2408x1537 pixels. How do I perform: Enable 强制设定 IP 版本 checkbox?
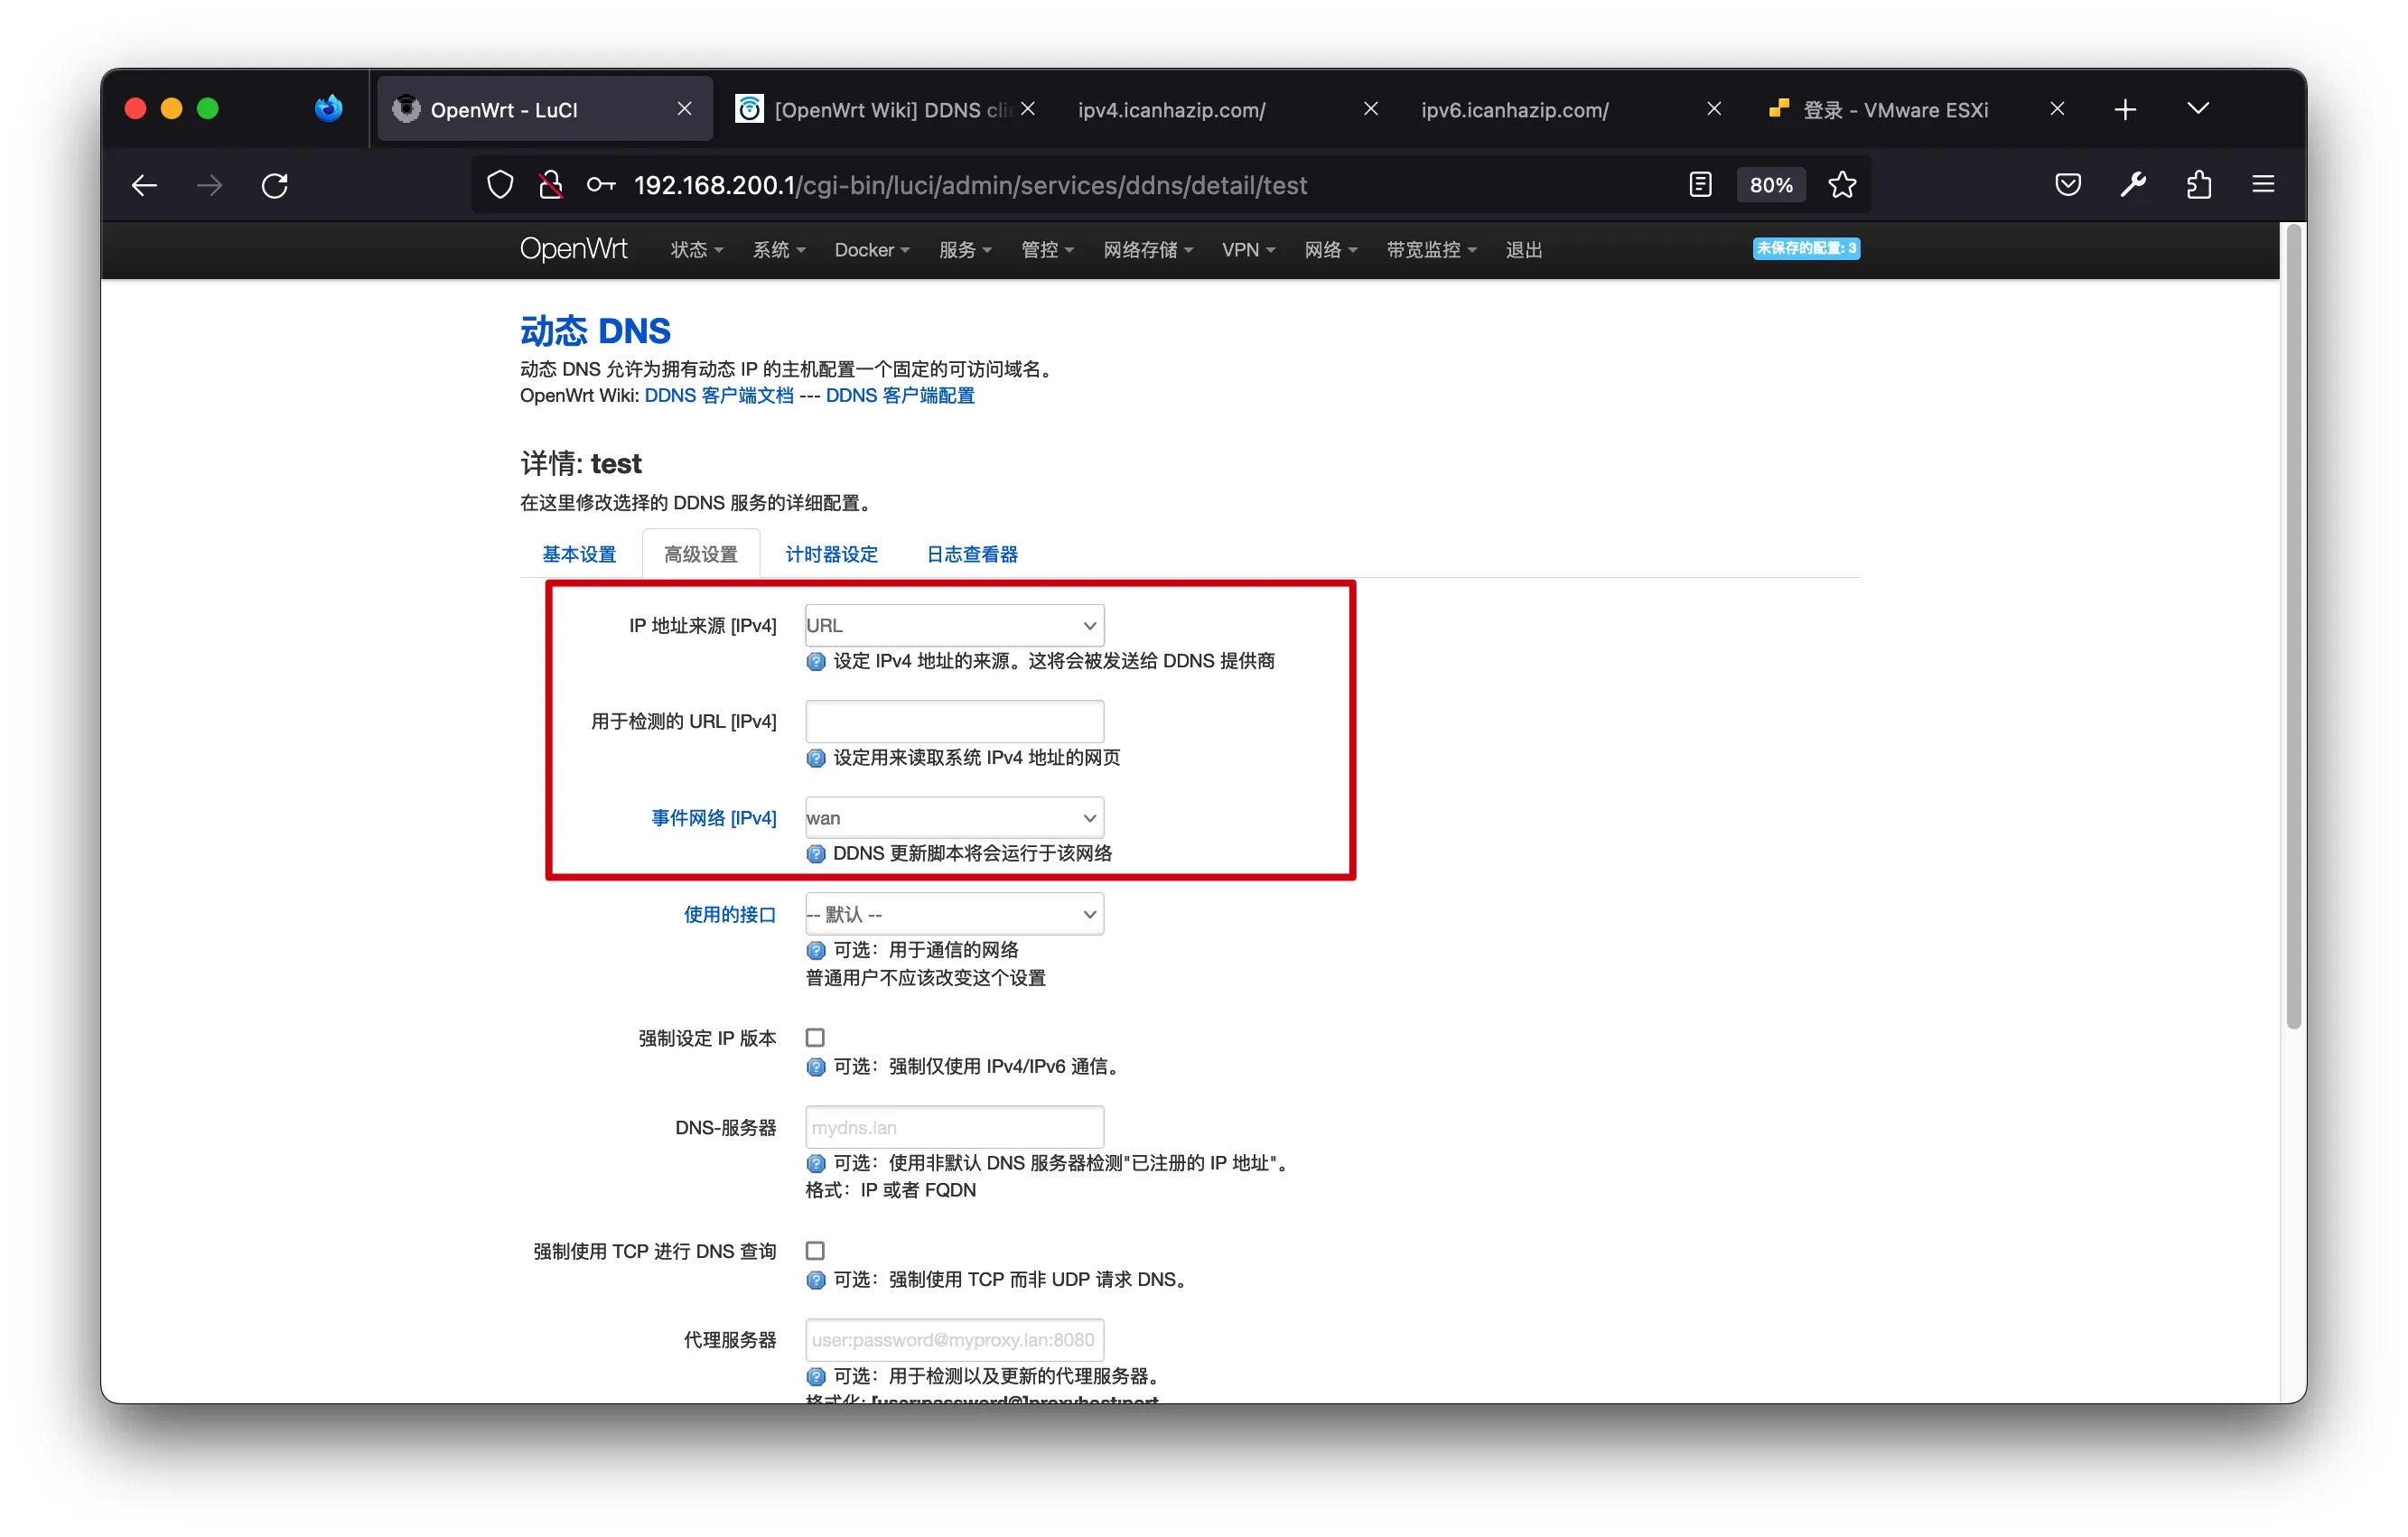(815, 1038)
